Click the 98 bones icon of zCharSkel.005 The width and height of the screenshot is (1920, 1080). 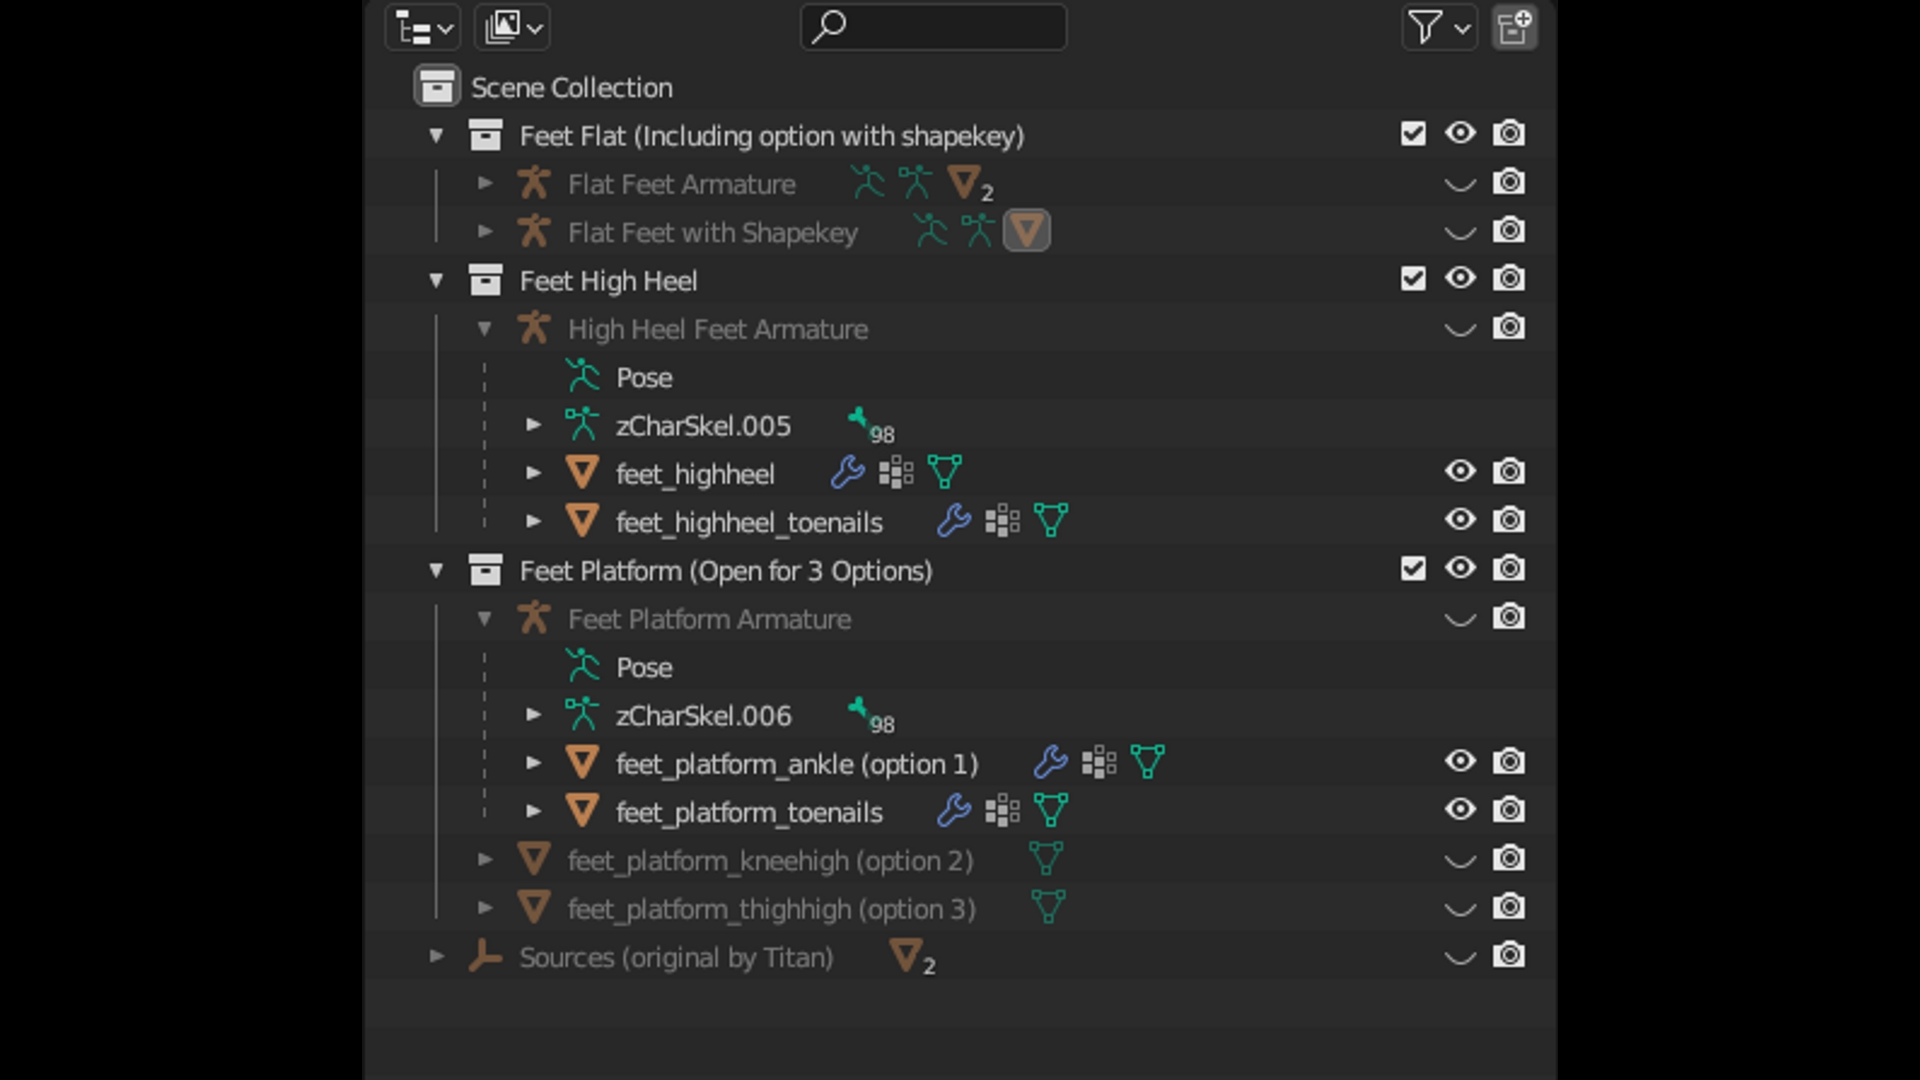pyautogui.click(x=870, y=425)
